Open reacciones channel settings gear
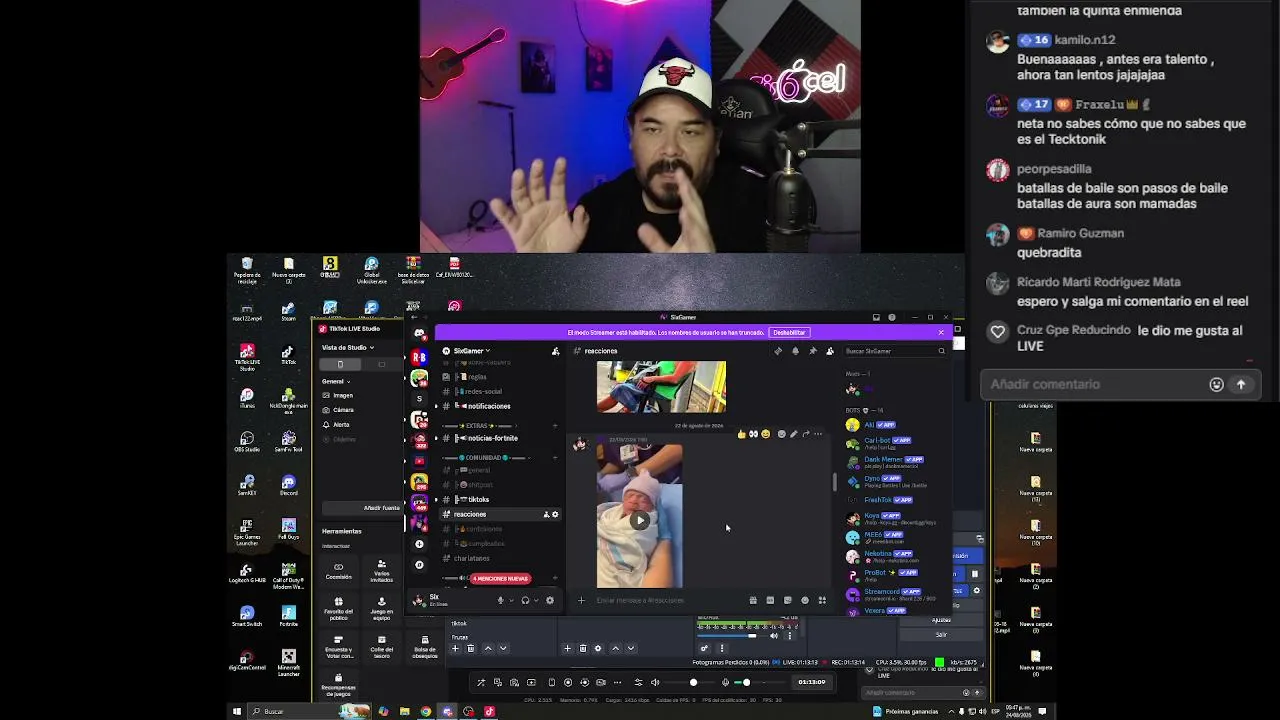1280x720 pixels. (x=555, y=514)
